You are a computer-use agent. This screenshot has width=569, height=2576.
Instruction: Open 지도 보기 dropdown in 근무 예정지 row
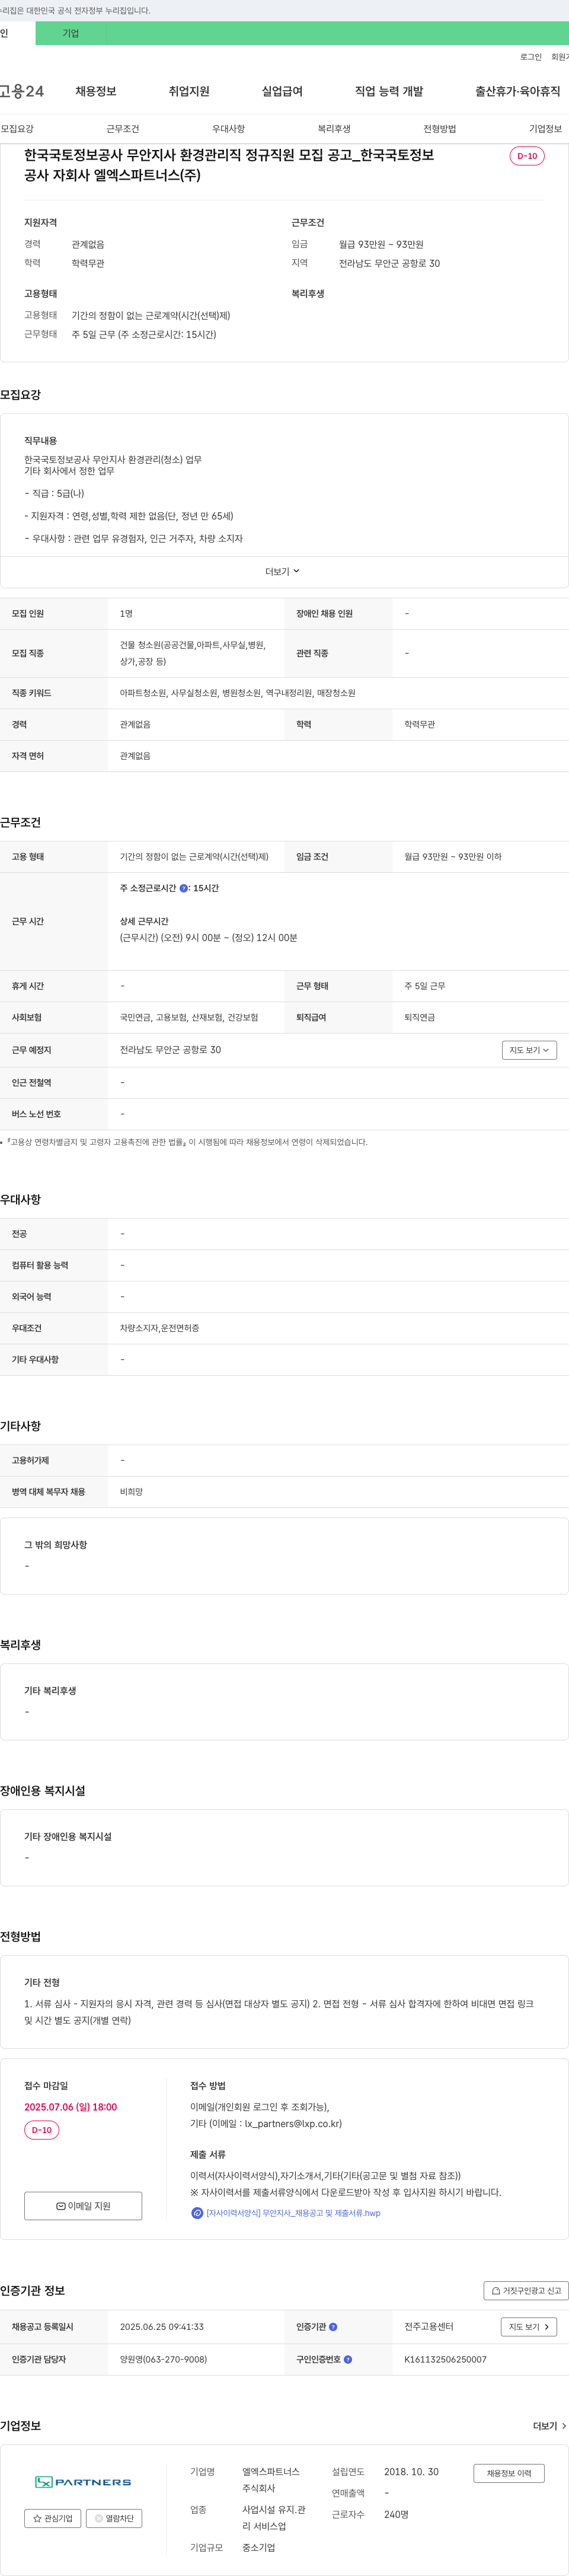point(529,1050)
